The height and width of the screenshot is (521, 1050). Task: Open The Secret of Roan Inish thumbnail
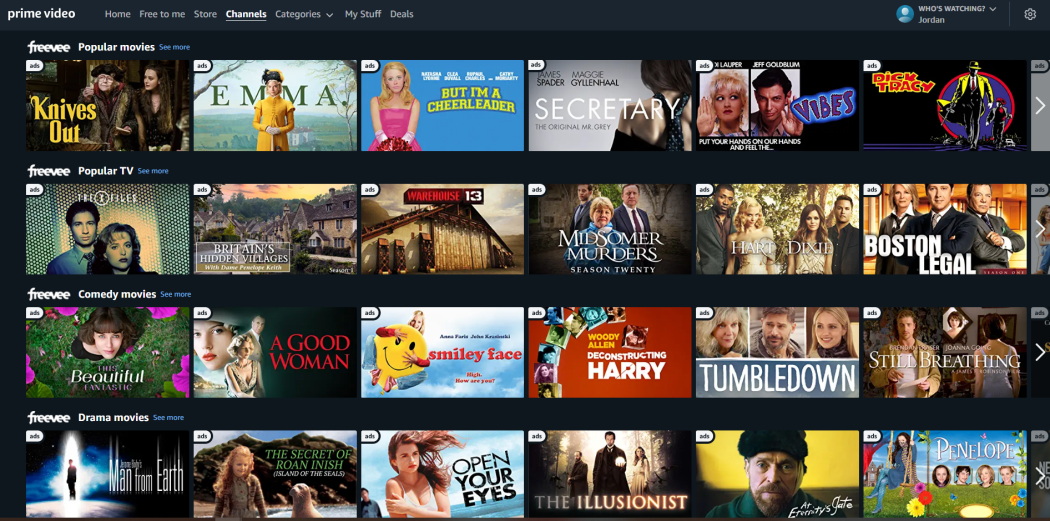[x=275, y=474]
